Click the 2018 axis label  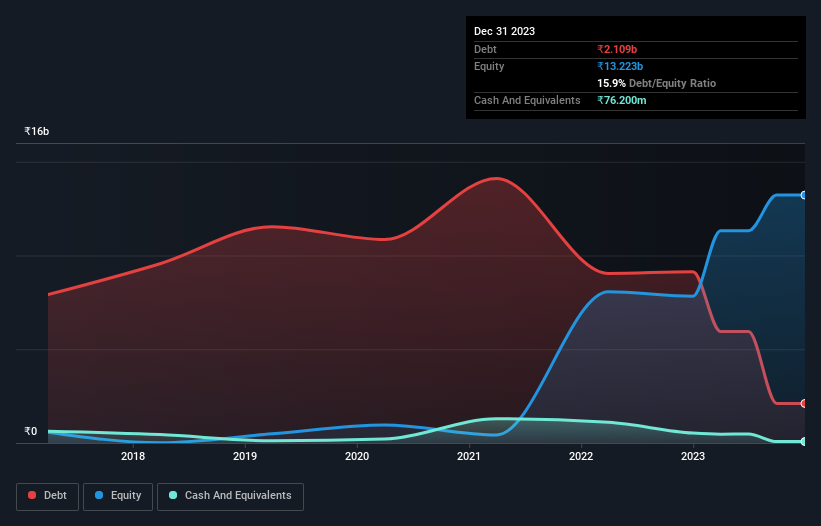tap(133, 456)
